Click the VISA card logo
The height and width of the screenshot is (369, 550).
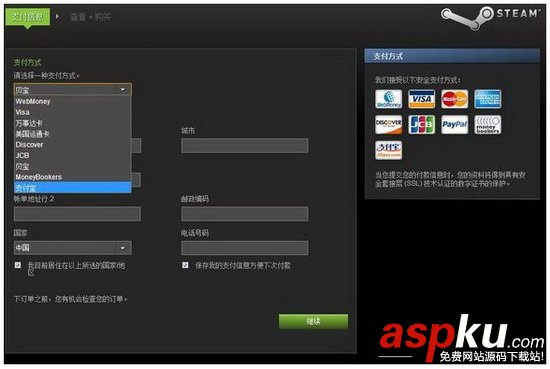pos(421,99)
